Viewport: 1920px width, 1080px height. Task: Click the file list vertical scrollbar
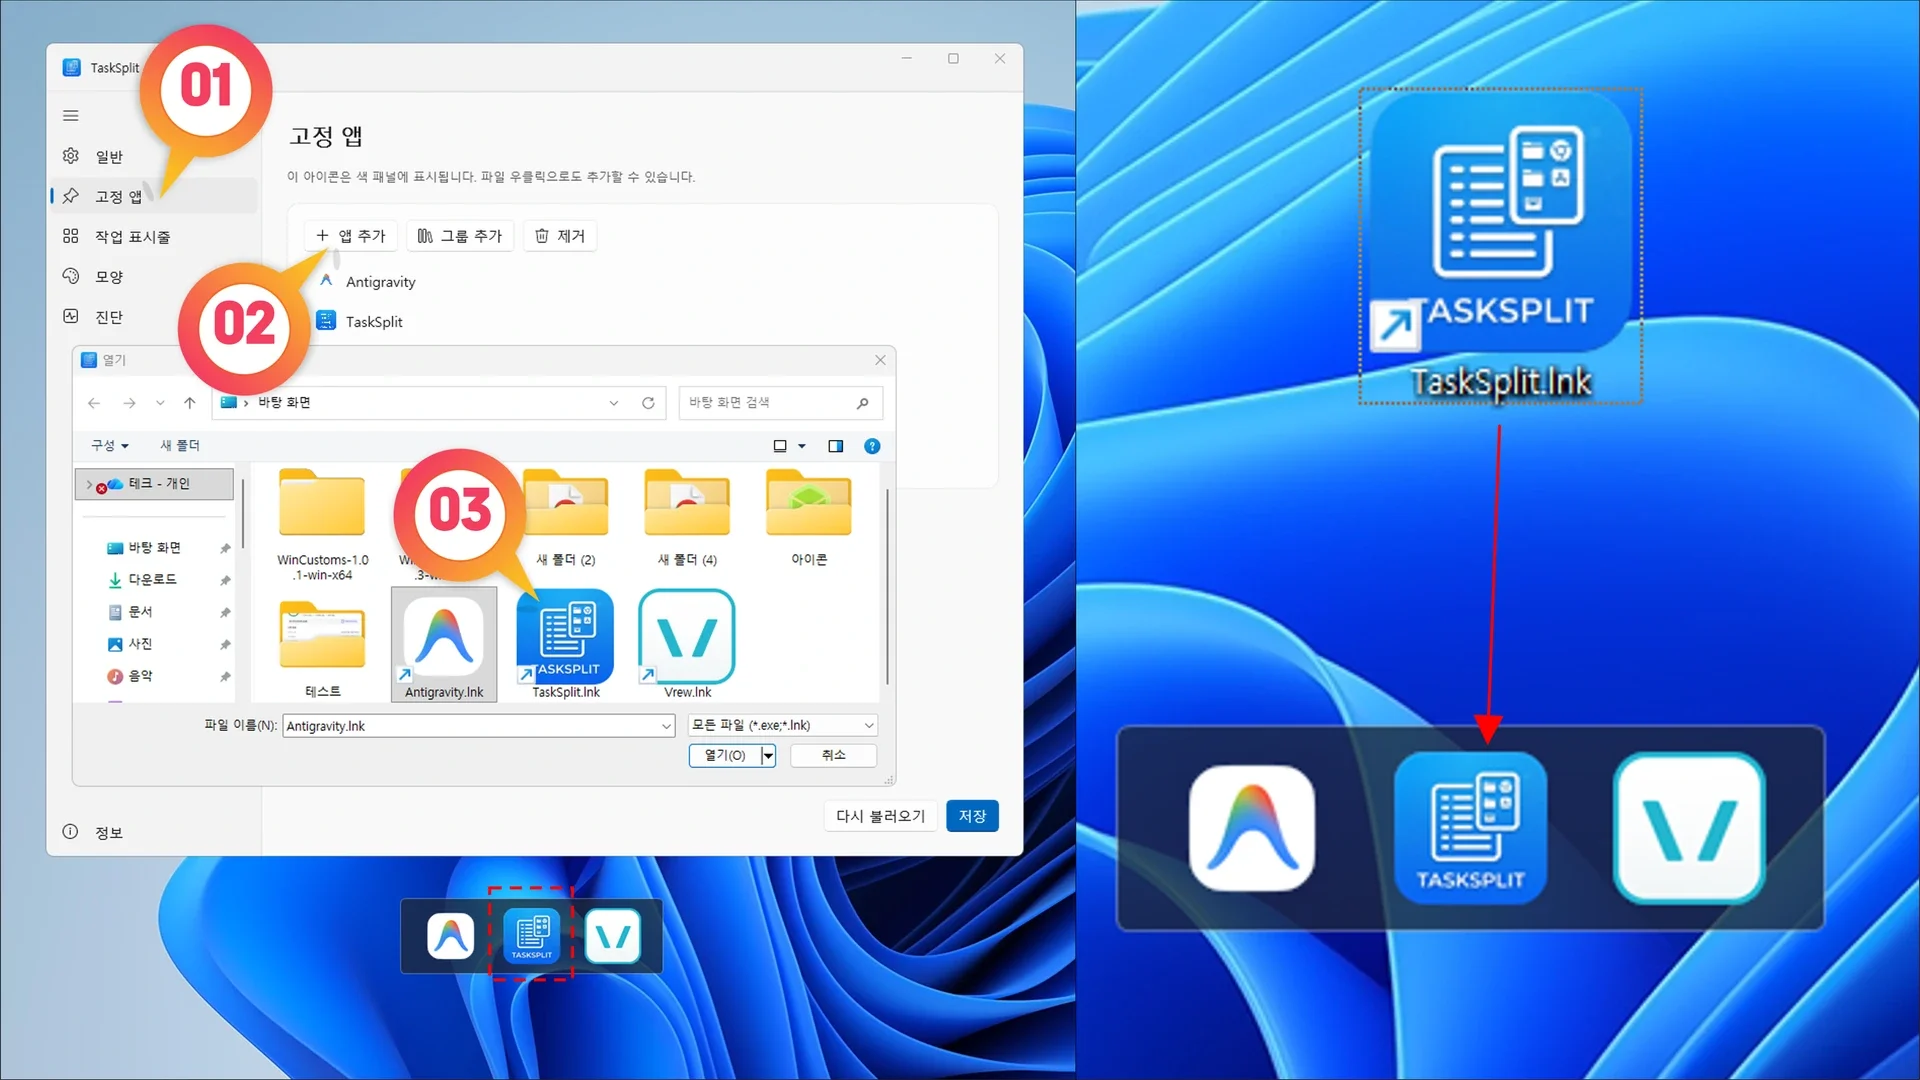click(887, 585)
